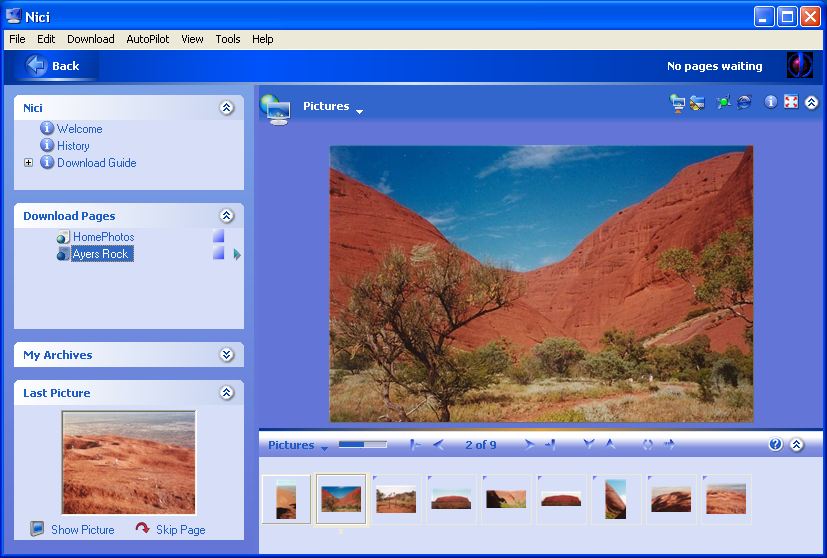Click the blue square beside Ayers Rock

coord(218,253)
